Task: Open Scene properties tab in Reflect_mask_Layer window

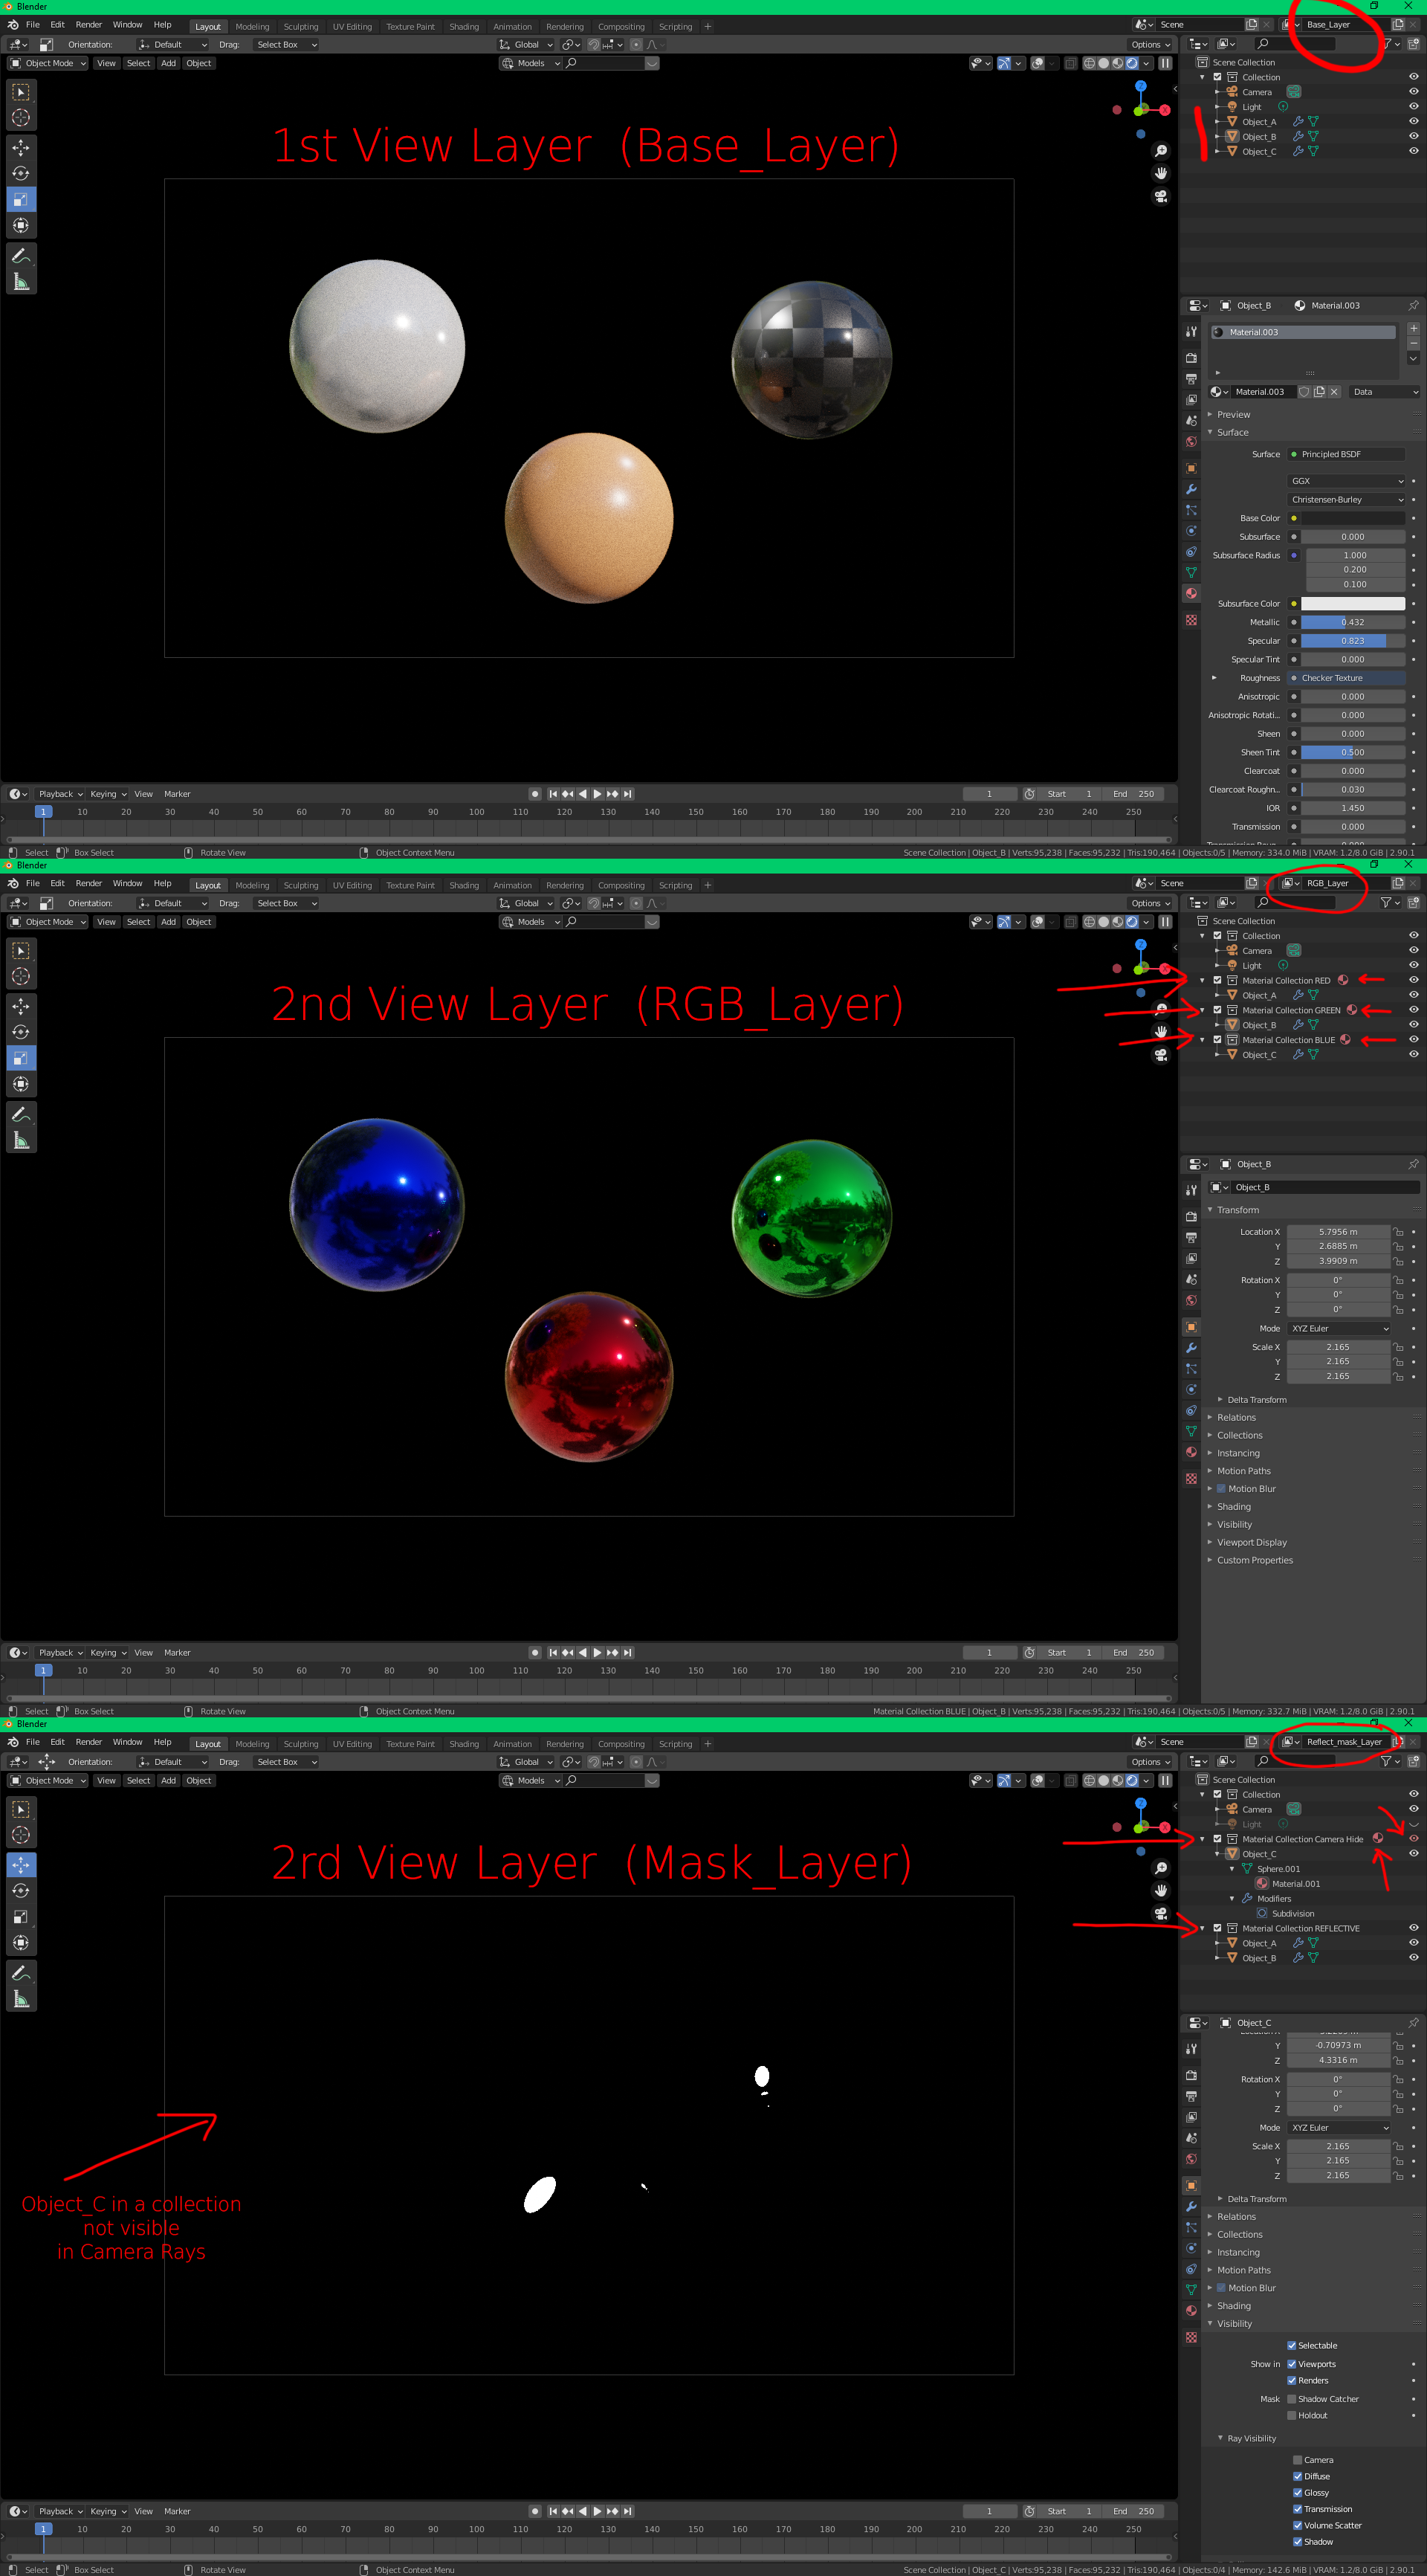Action: click(1191, 2138)
